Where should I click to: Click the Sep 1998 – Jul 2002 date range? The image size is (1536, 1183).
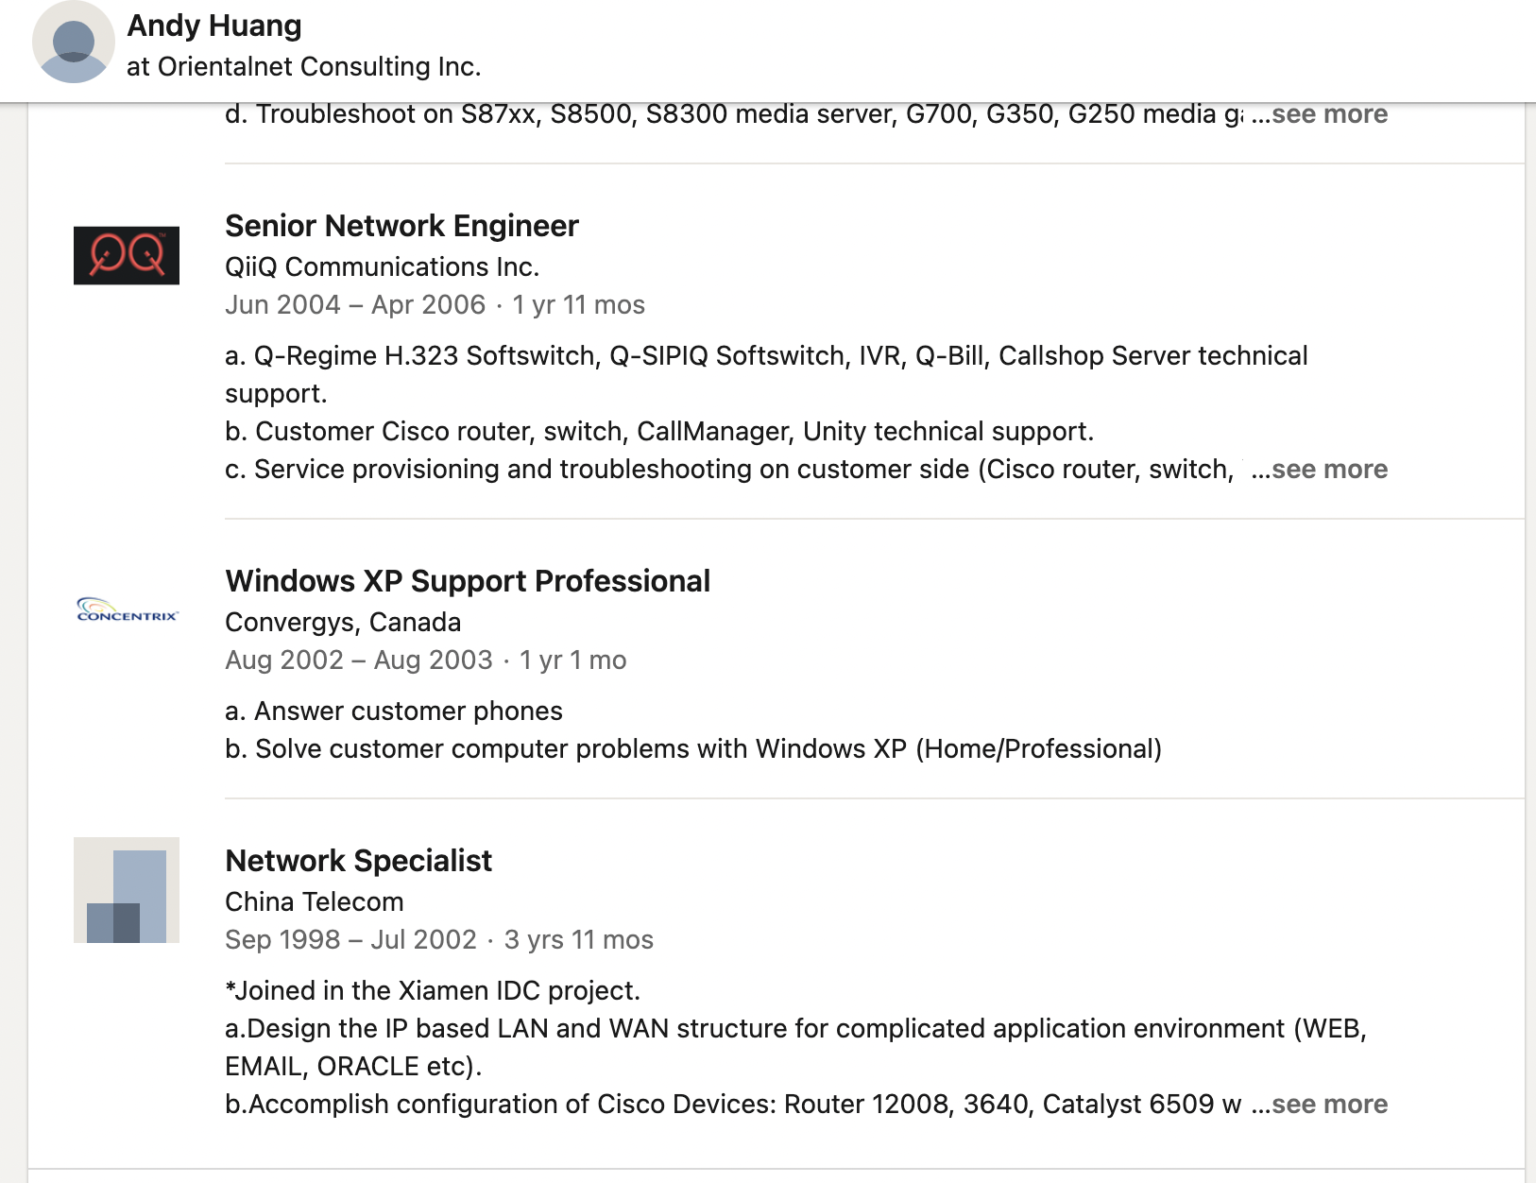[x=350, y=940]
